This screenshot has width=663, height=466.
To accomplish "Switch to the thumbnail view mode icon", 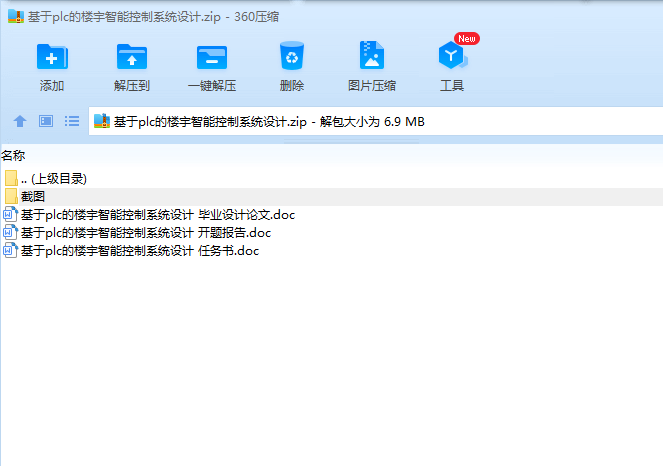I will (46, 121).
